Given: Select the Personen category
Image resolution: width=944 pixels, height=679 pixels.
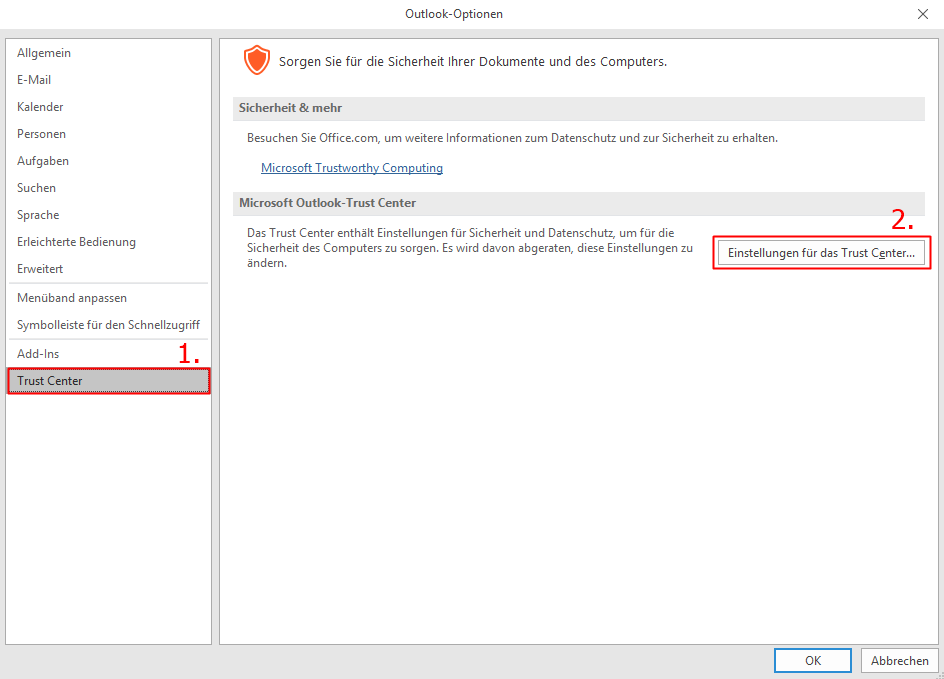Looking at the screenshot, I should [41, 134].
